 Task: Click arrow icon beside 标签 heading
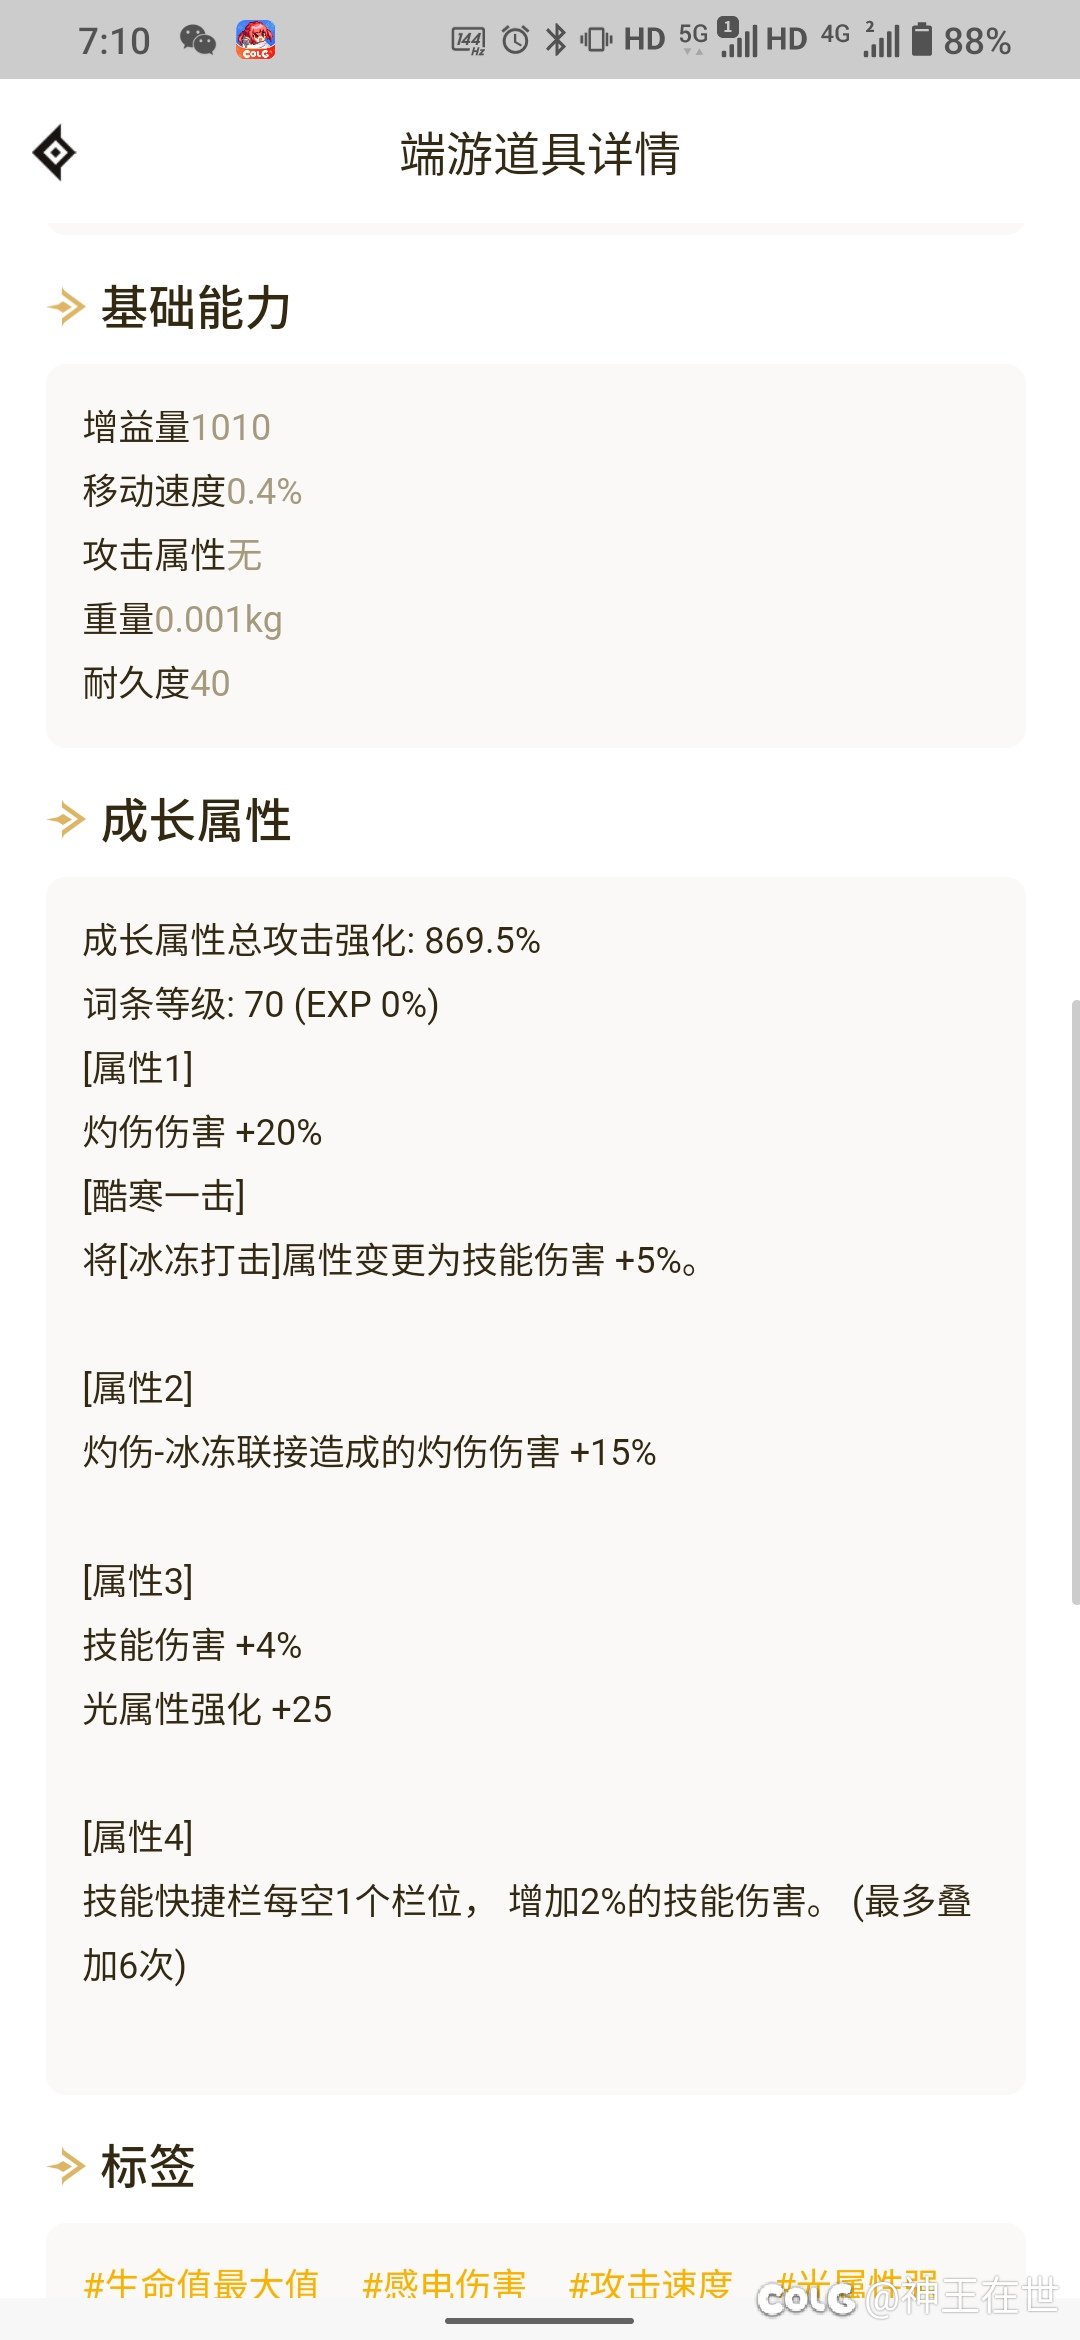pyautogui.click(x=66, y=2166)
